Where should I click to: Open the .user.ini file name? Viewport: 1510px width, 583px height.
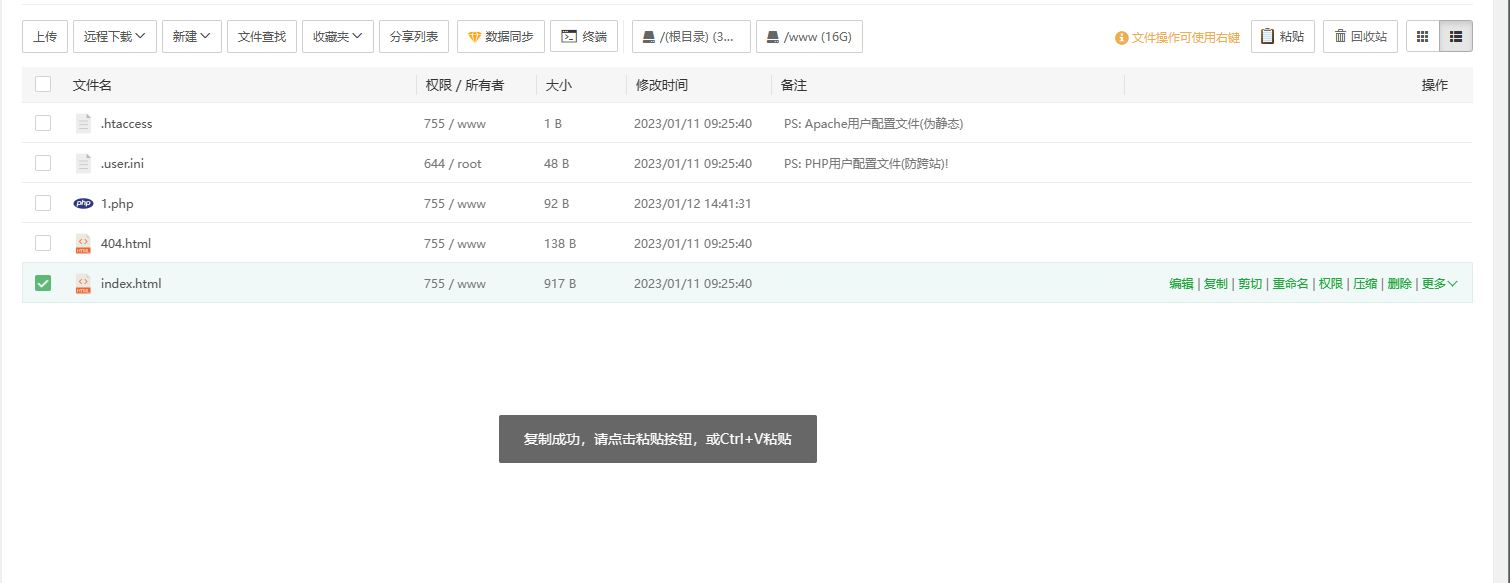[x=122, y=164]
